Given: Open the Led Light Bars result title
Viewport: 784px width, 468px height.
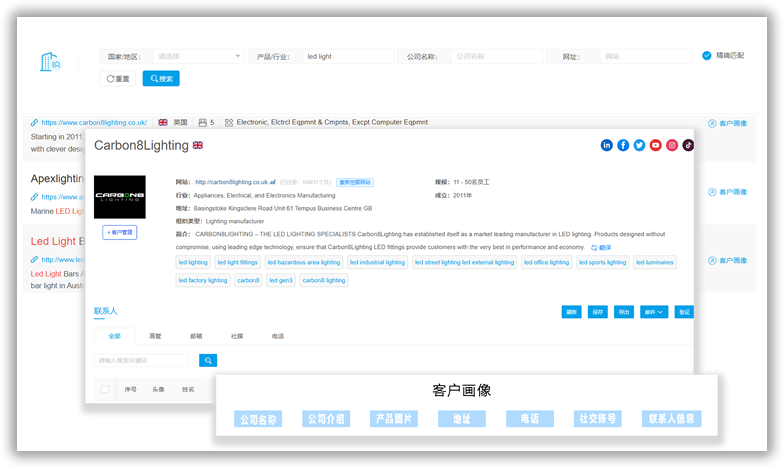Looking at the screenshot, I should click(58, 242).
